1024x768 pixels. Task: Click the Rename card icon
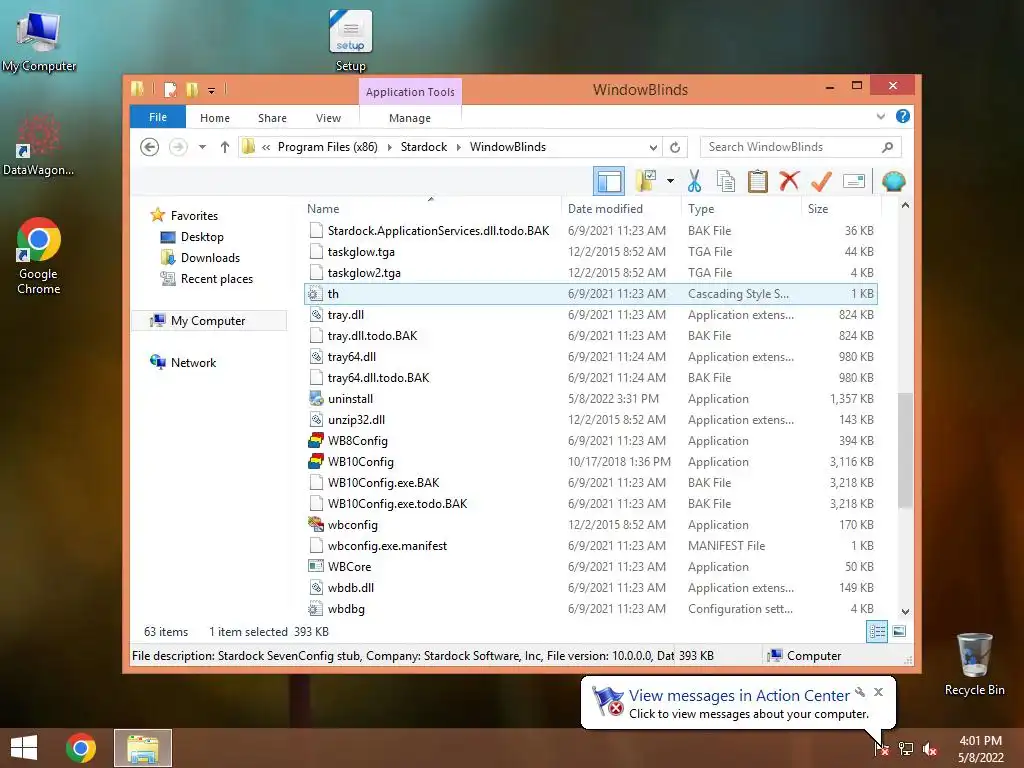[x=854, y=181]
